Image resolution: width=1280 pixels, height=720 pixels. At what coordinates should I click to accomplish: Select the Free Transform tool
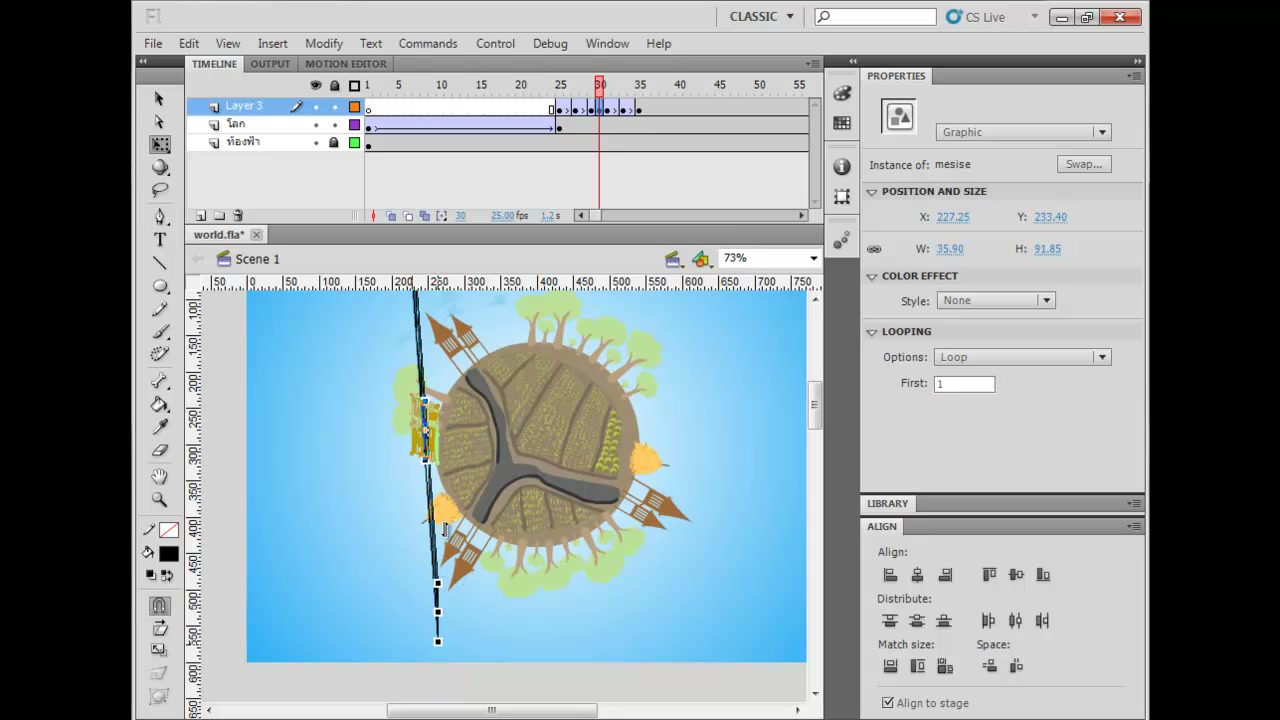(160, 145)
